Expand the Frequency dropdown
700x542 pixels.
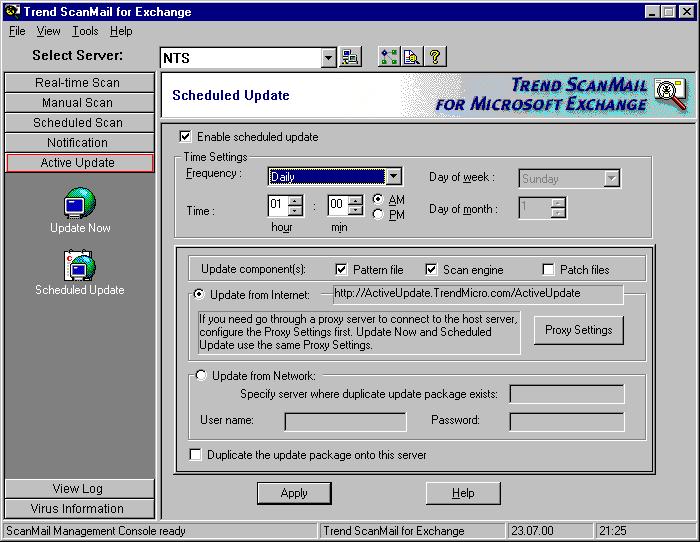click(393, 177)
